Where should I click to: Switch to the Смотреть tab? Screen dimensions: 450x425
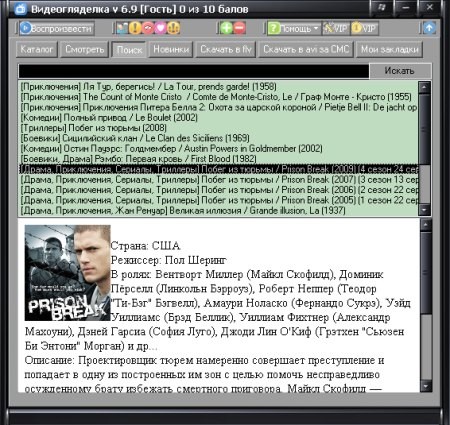click(84, 49)
